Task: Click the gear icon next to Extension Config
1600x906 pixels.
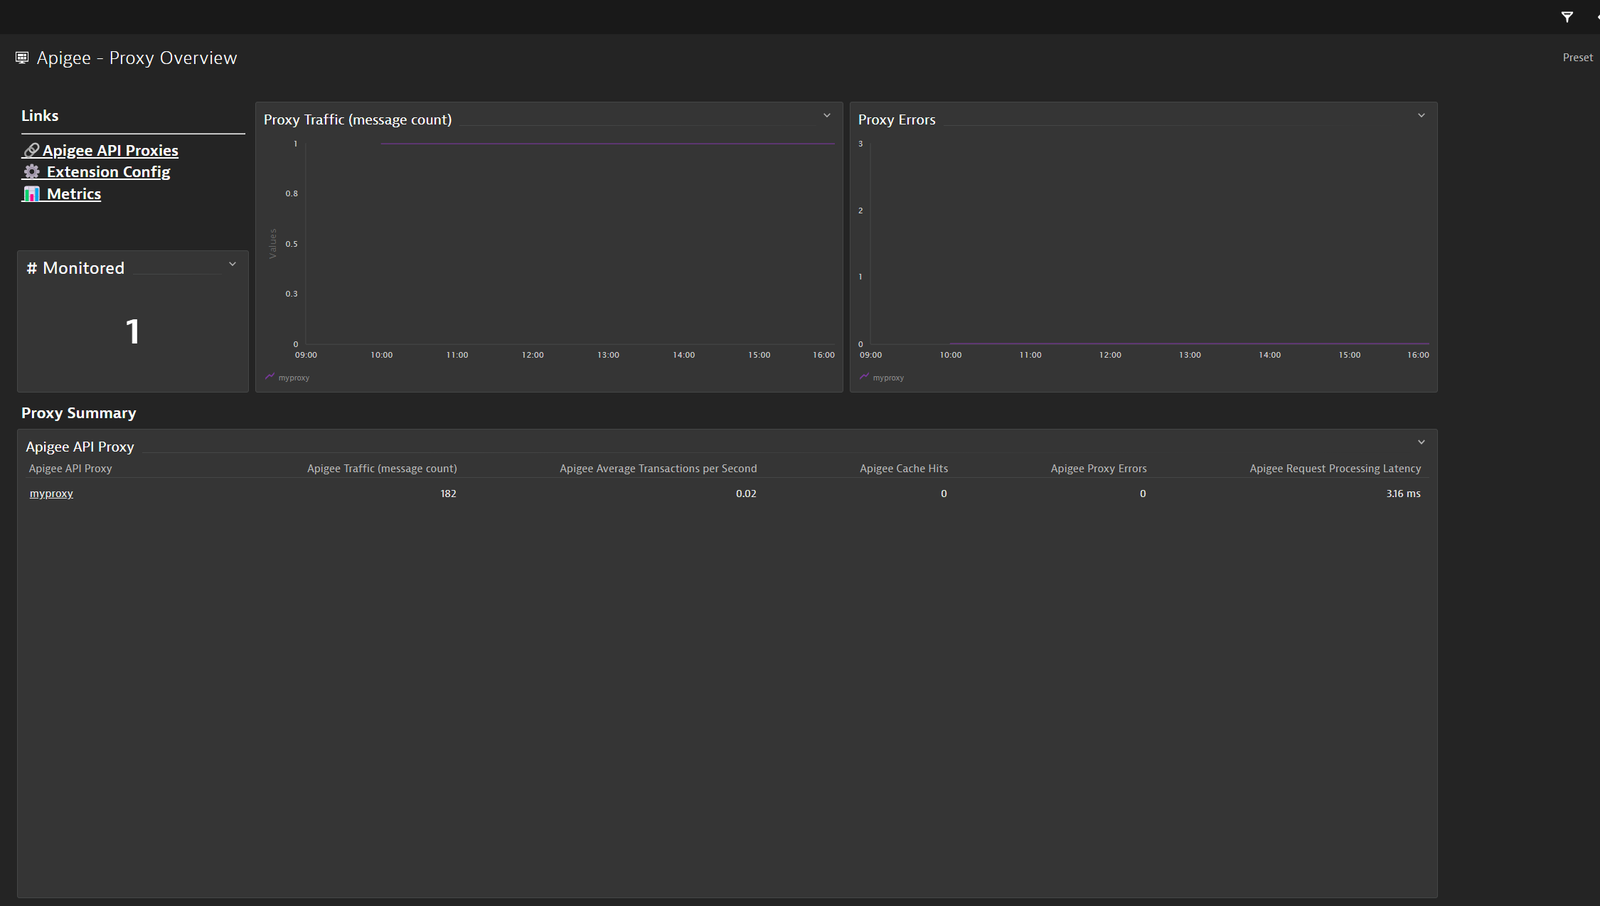Action: (32, 172)
